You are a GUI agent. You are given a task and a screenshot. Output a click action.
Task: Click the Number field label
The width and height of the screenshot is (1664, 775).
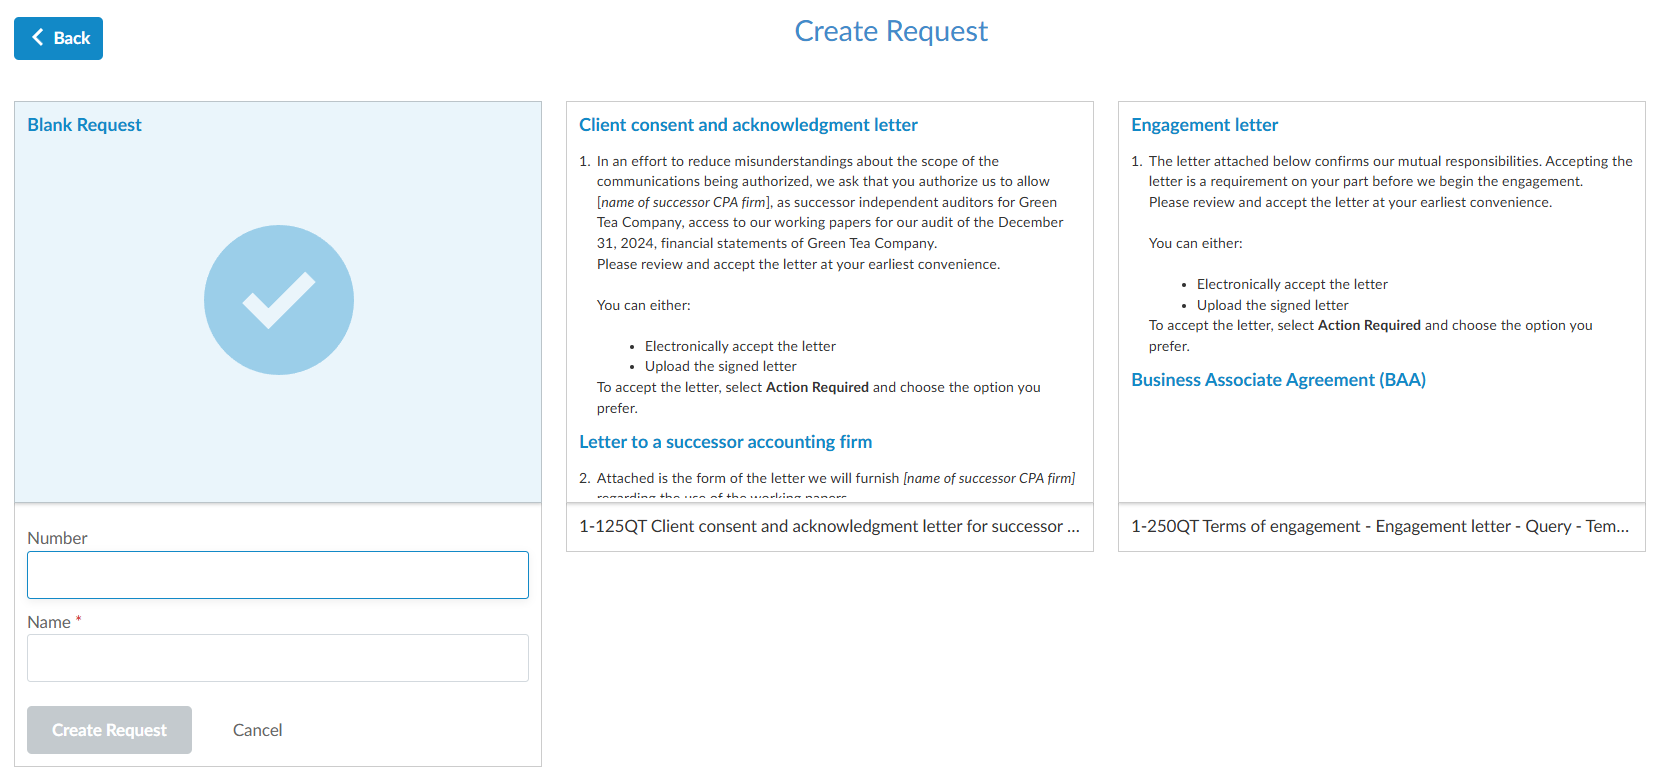tap(57, 538)
